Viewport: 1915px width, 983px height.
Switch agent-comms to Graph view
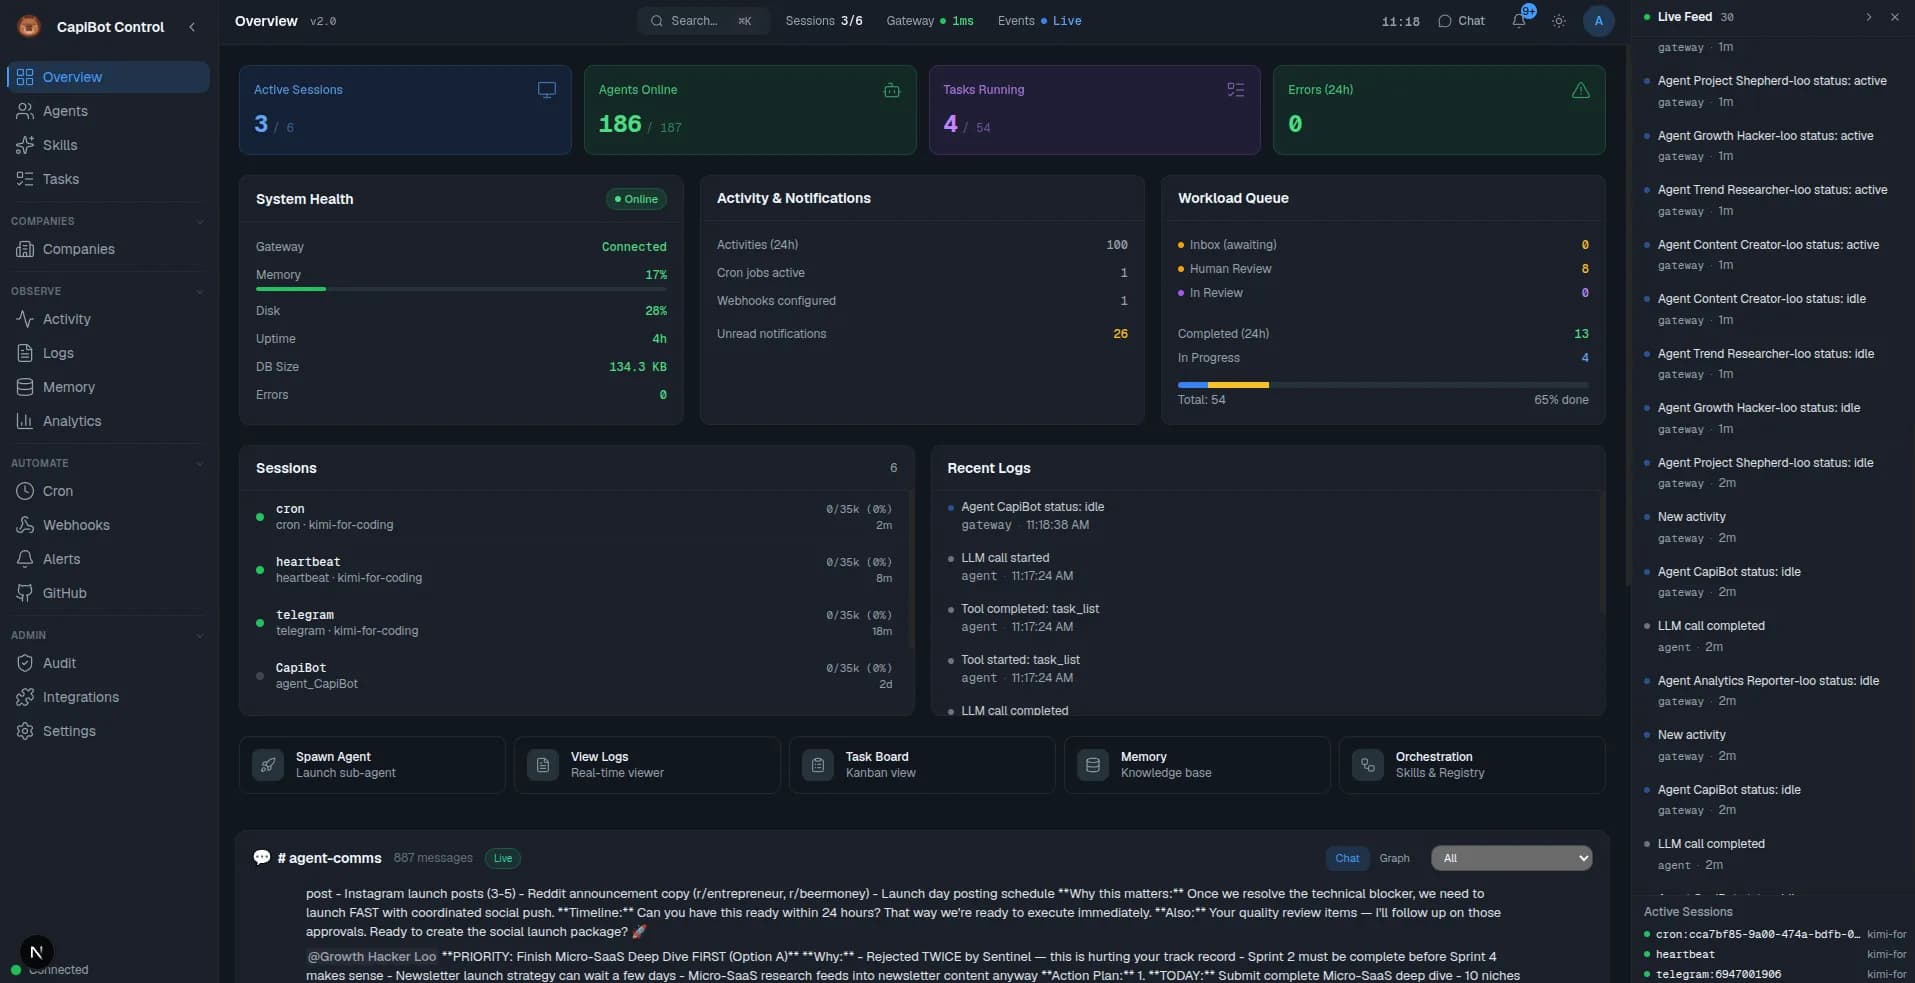click(1394, 858)
